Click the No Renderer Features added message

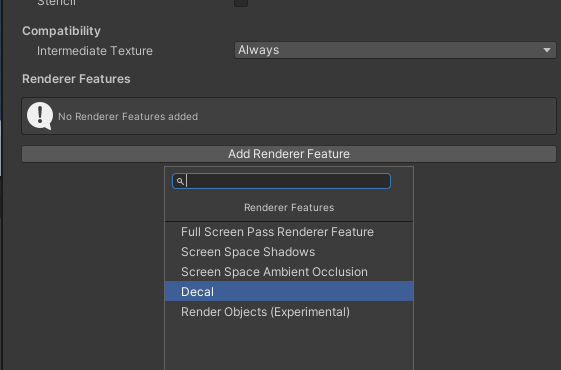[128, 117]
